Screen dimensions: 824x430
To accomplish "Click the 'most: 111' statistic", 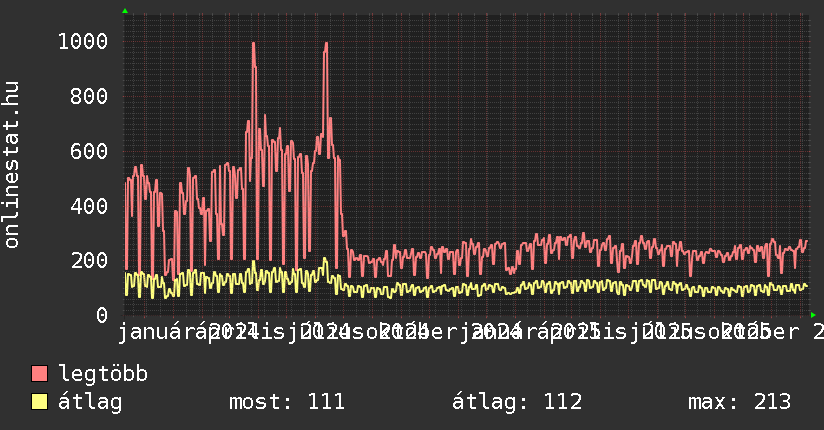I will coord(286,403).
